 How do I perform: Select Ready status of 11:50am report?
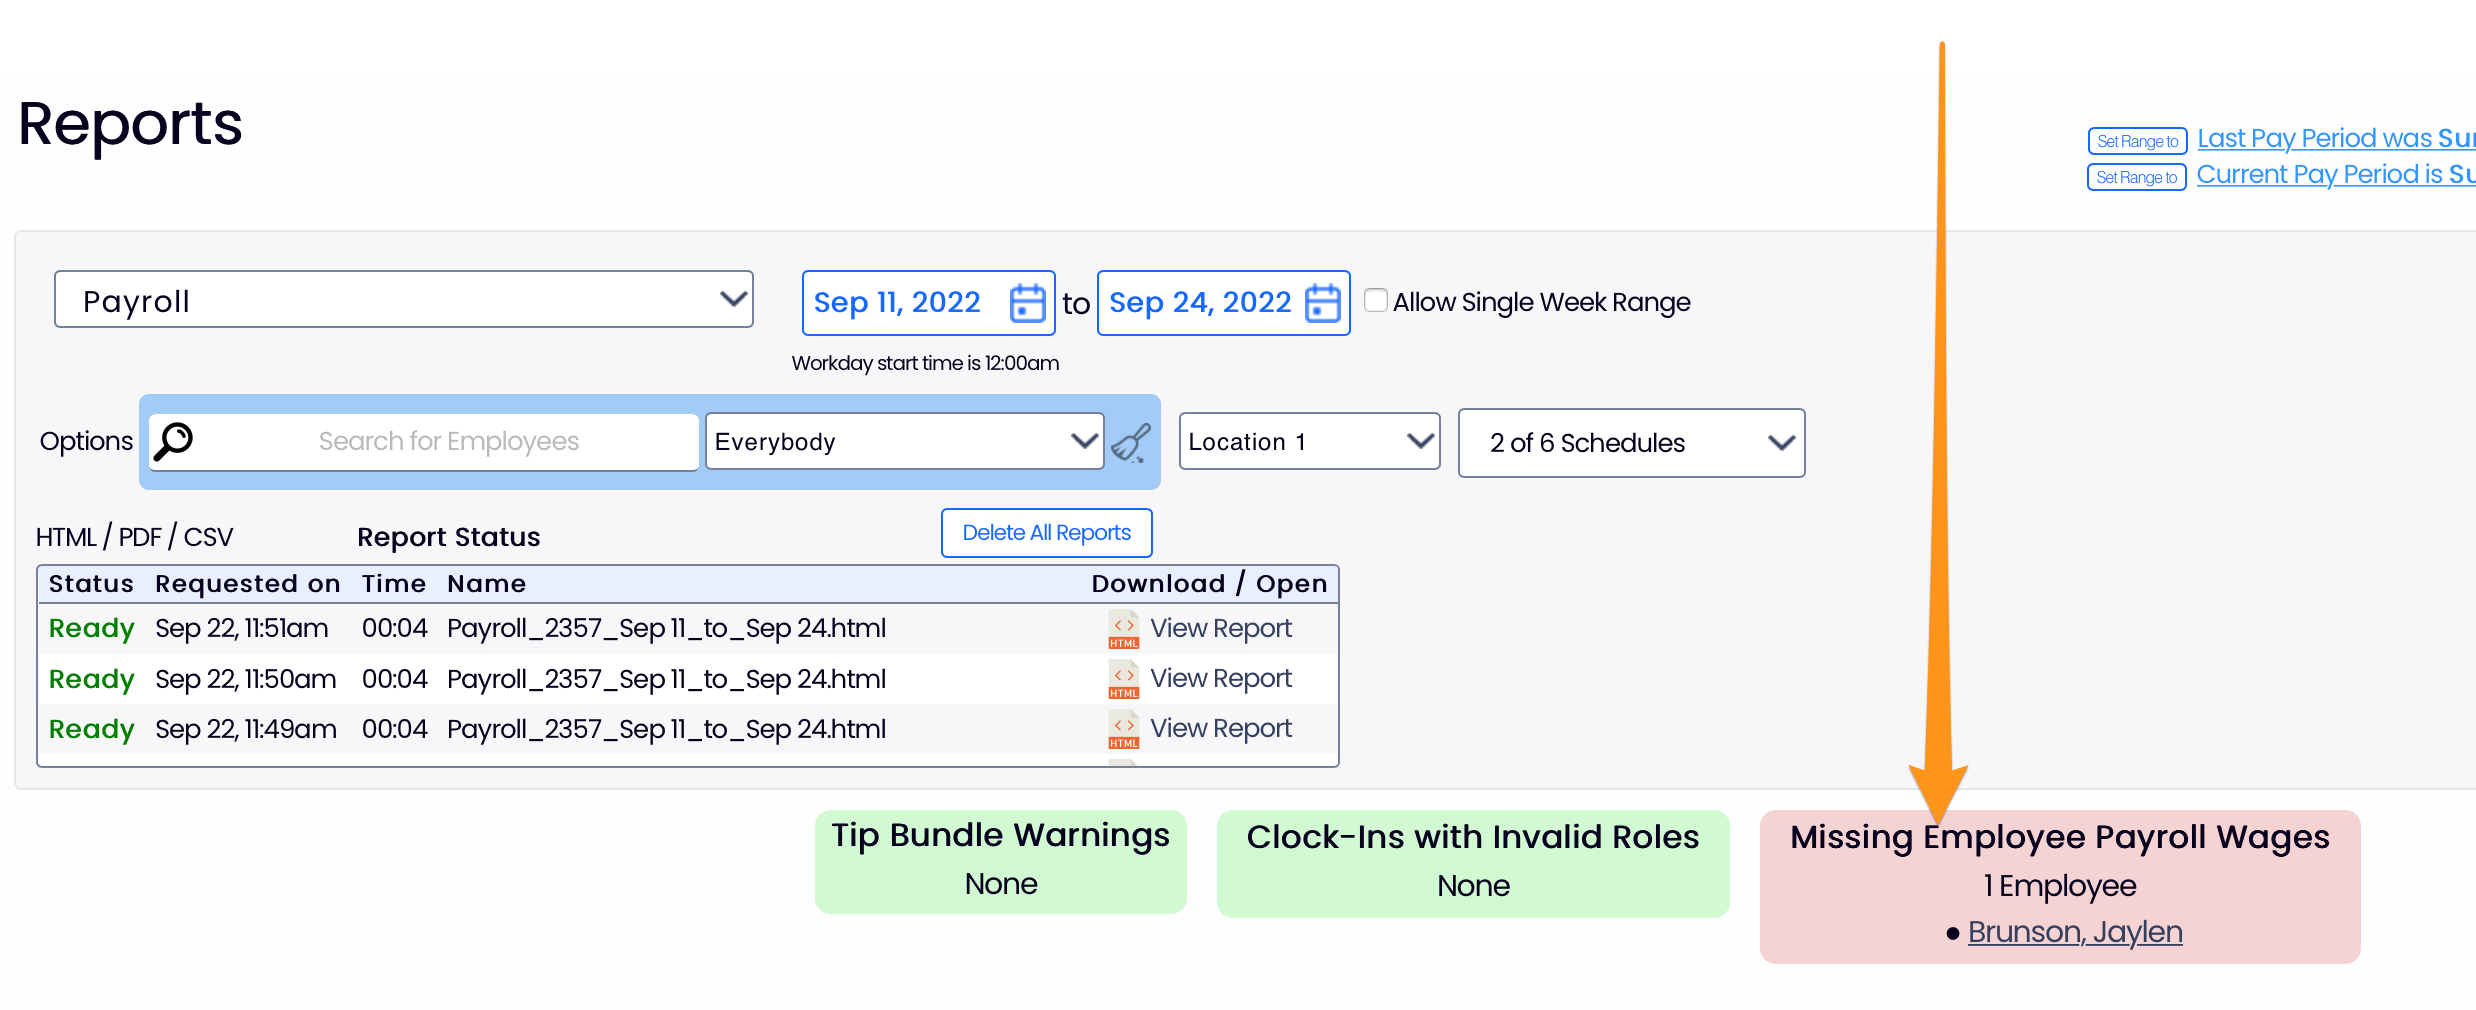[91, 679]
